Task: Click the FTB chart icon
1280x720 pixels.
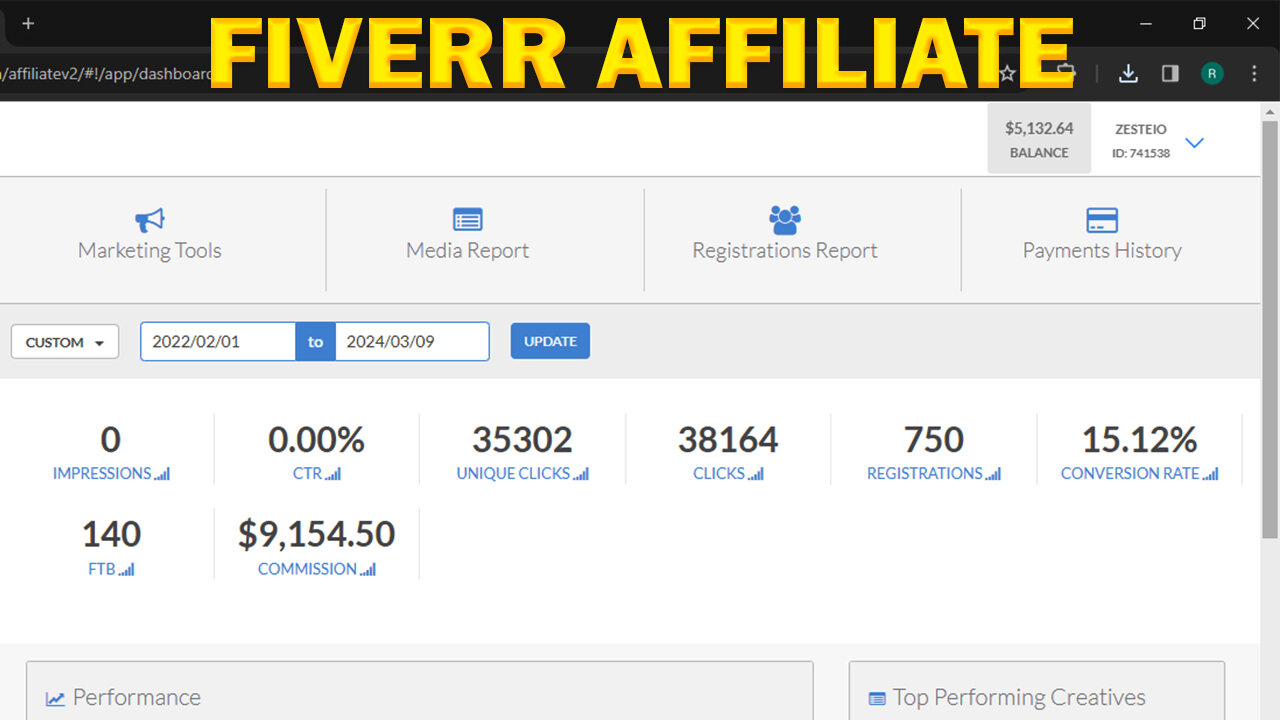Action: 126,569
